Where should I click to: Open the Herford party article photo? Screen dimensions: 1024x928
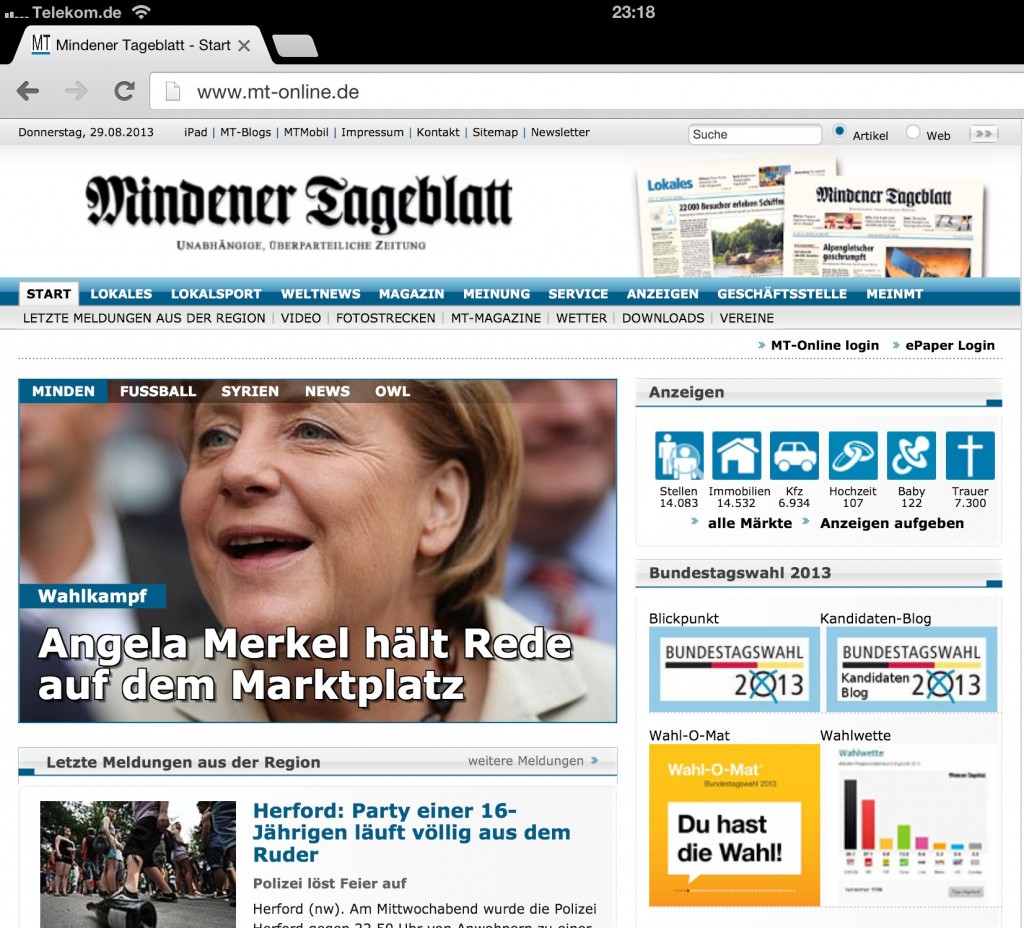pos(138,864)
